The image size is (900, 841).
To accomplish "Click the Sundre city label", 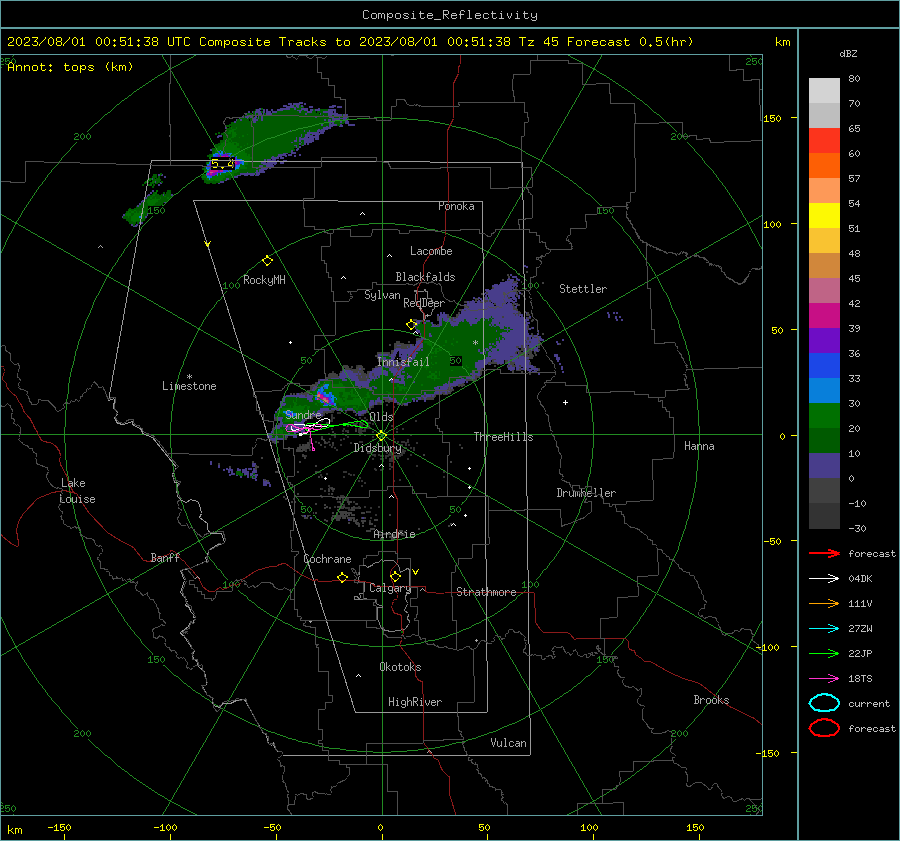I will pos(303,414).
